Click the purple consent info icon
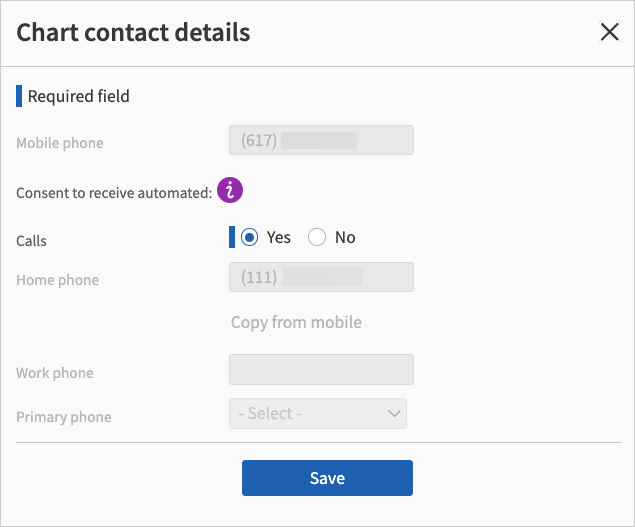635x527 pixels. [x=231, y=189]
